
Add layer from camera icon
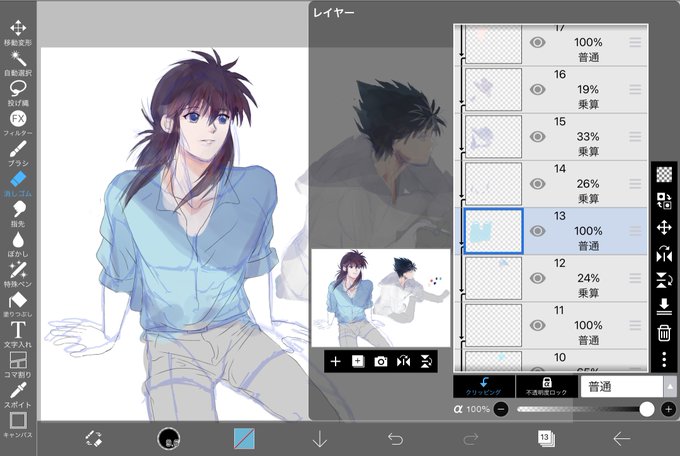pyautogui.click(x=380, y=361)
